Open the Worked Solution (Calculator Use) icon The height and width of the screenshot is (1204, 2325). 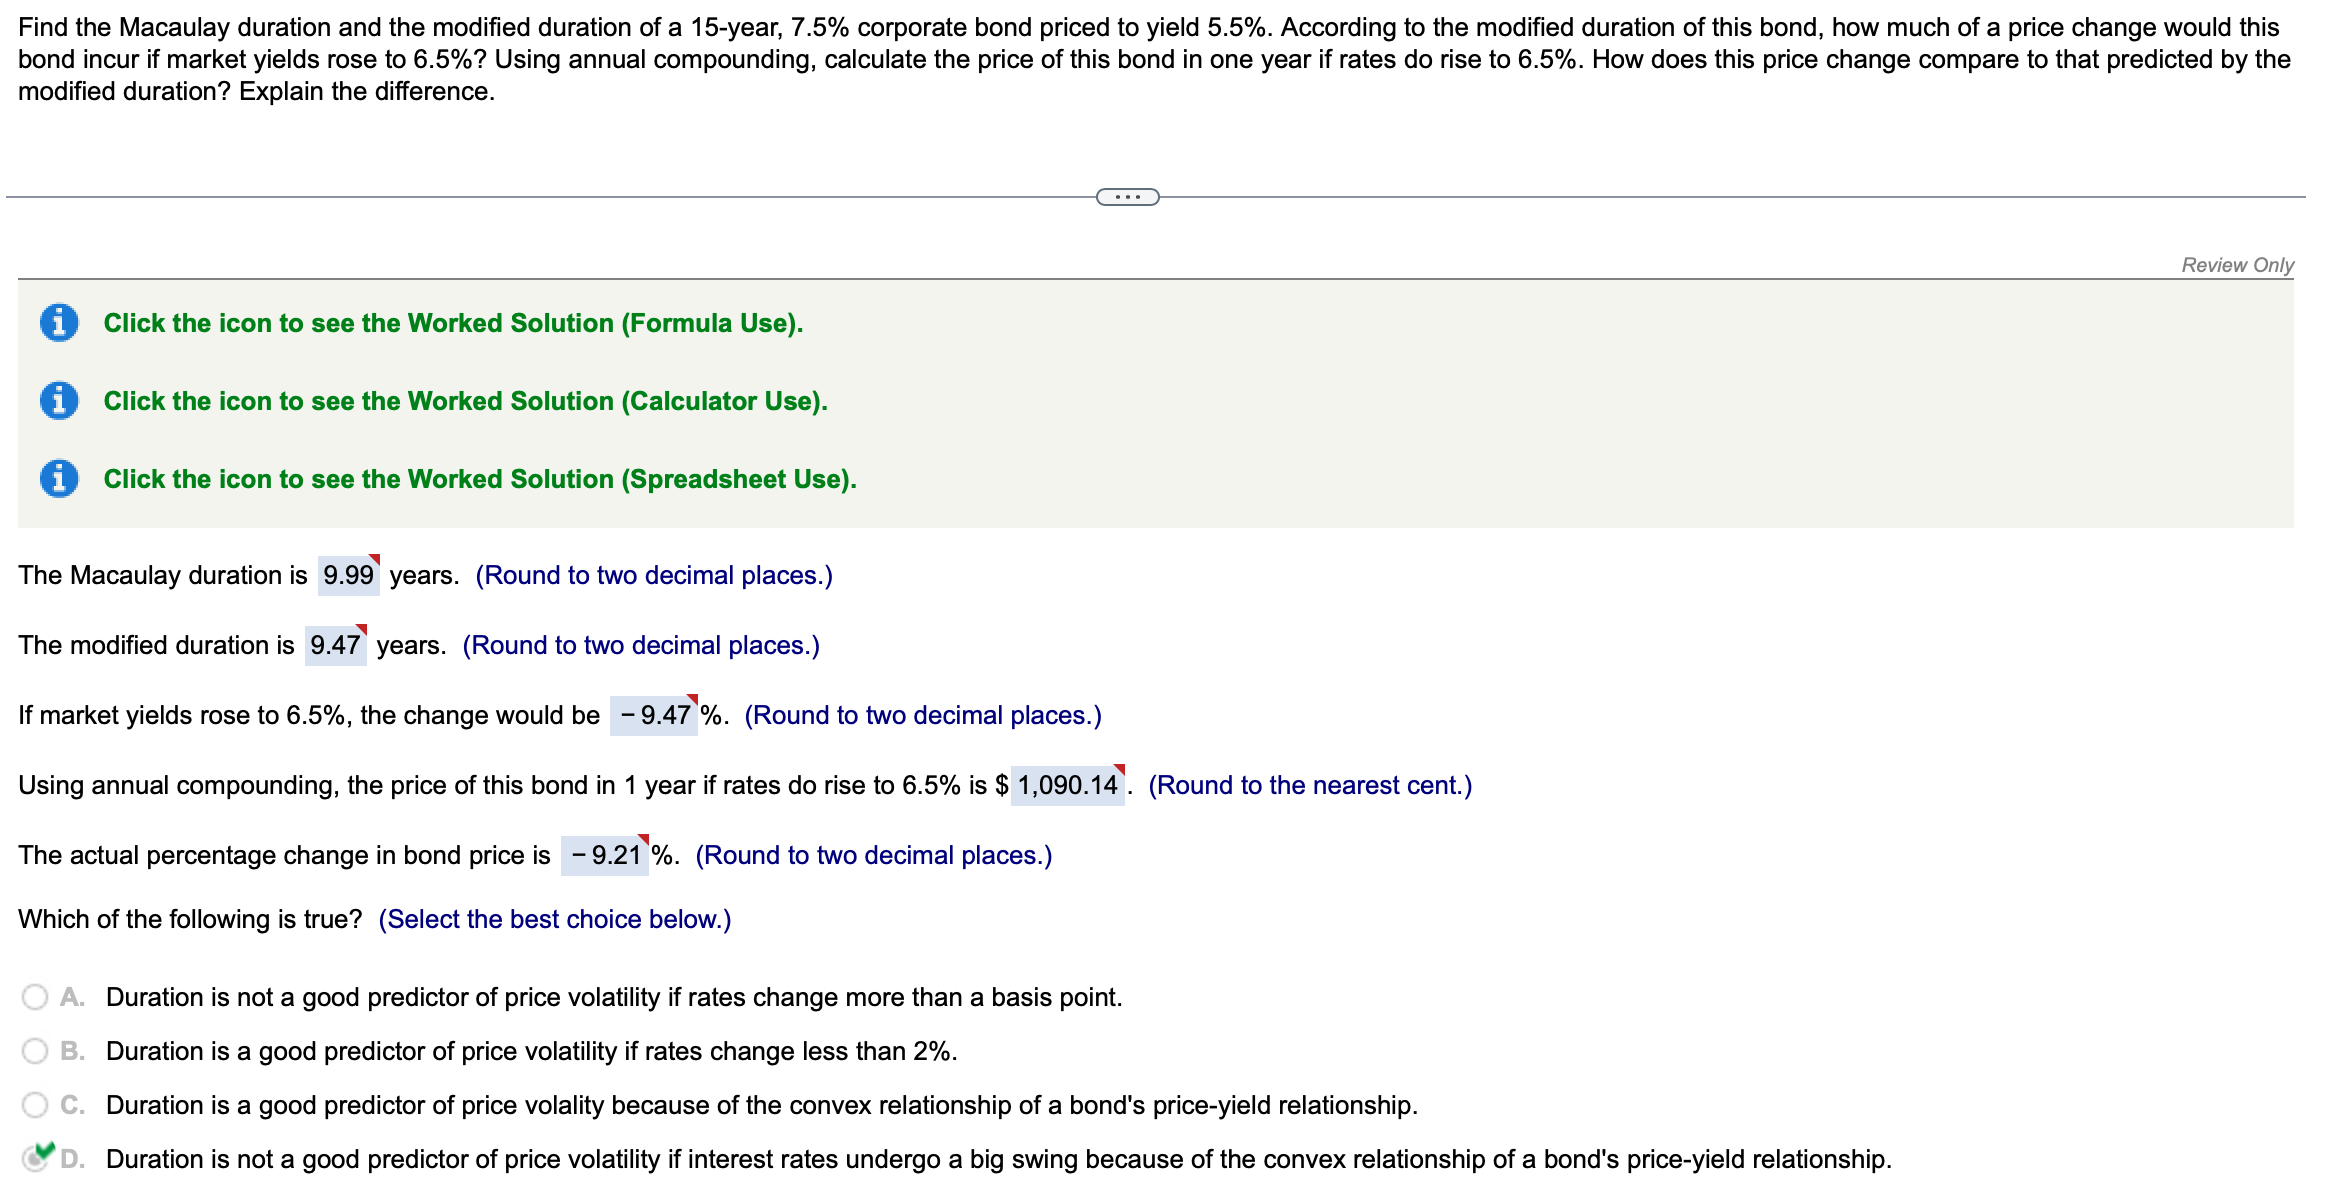(x=60, y=401)
